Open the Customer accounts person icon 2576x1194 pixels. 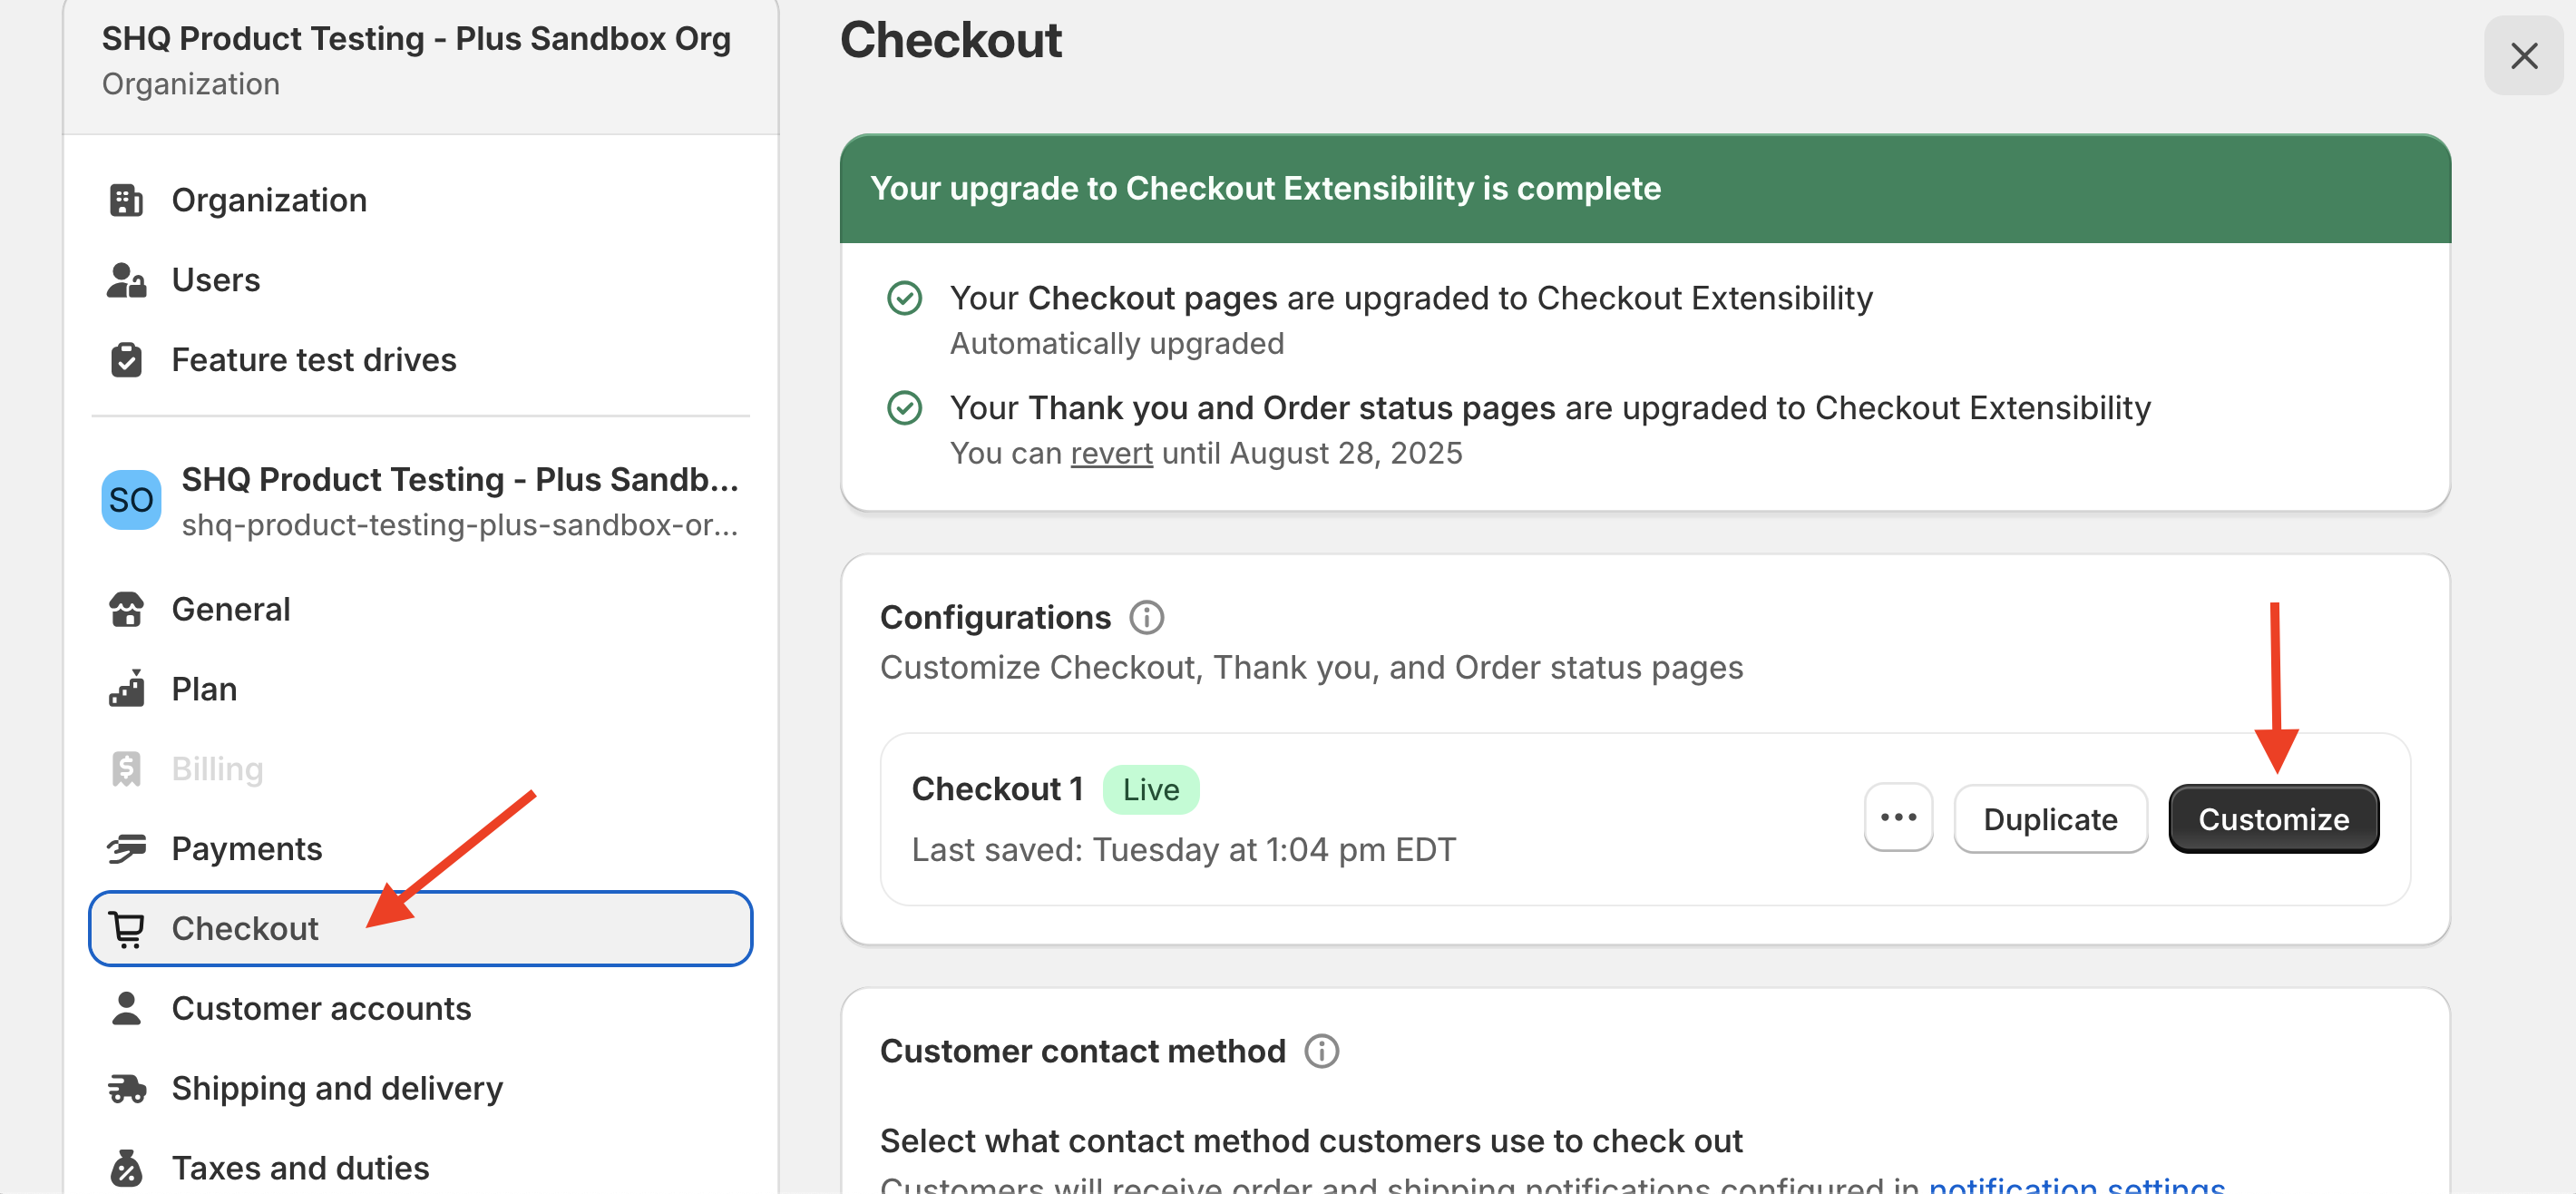click(126, 1008)
